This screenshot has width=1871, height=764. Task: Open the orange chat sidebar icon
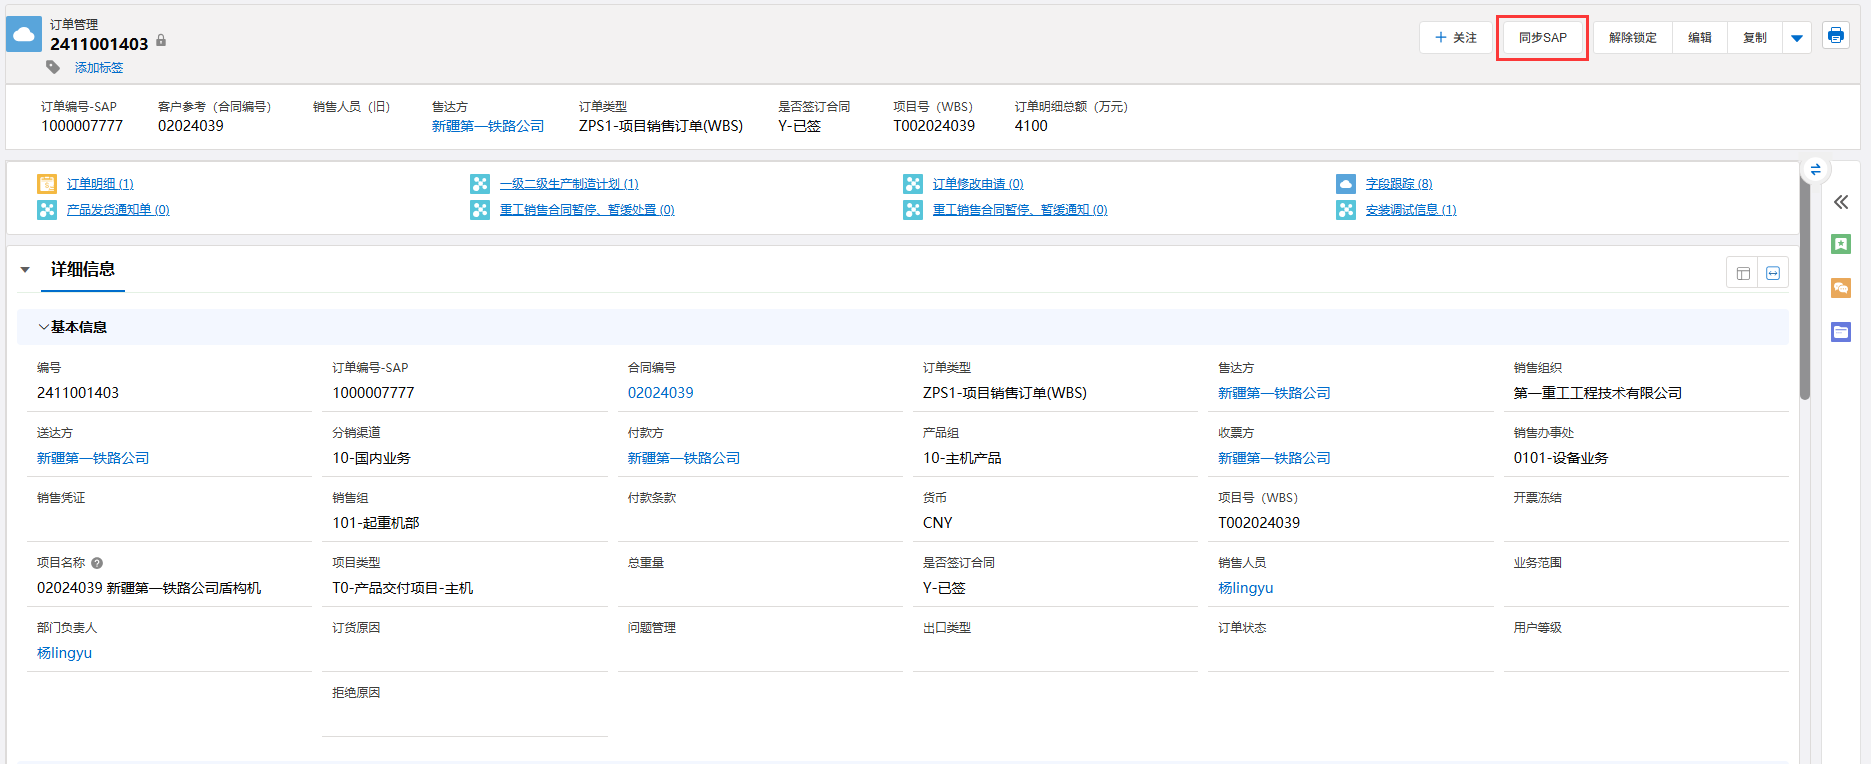1840,288
